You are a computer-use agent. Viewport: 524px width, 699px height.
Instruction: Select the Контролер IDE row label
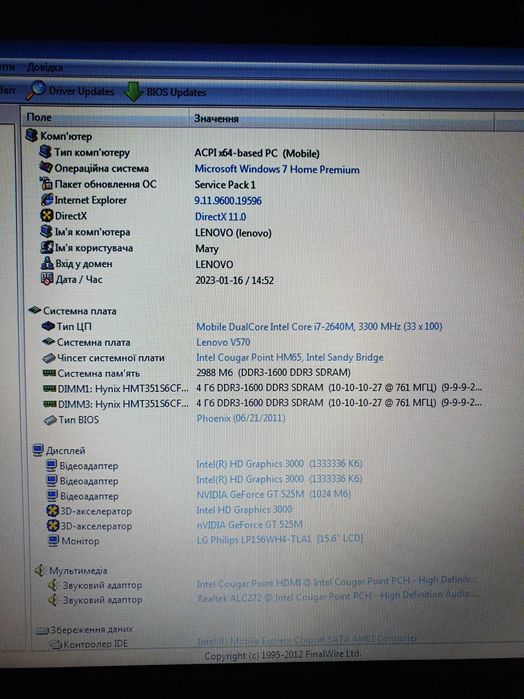pyautogui.click(x=95, y=644)
